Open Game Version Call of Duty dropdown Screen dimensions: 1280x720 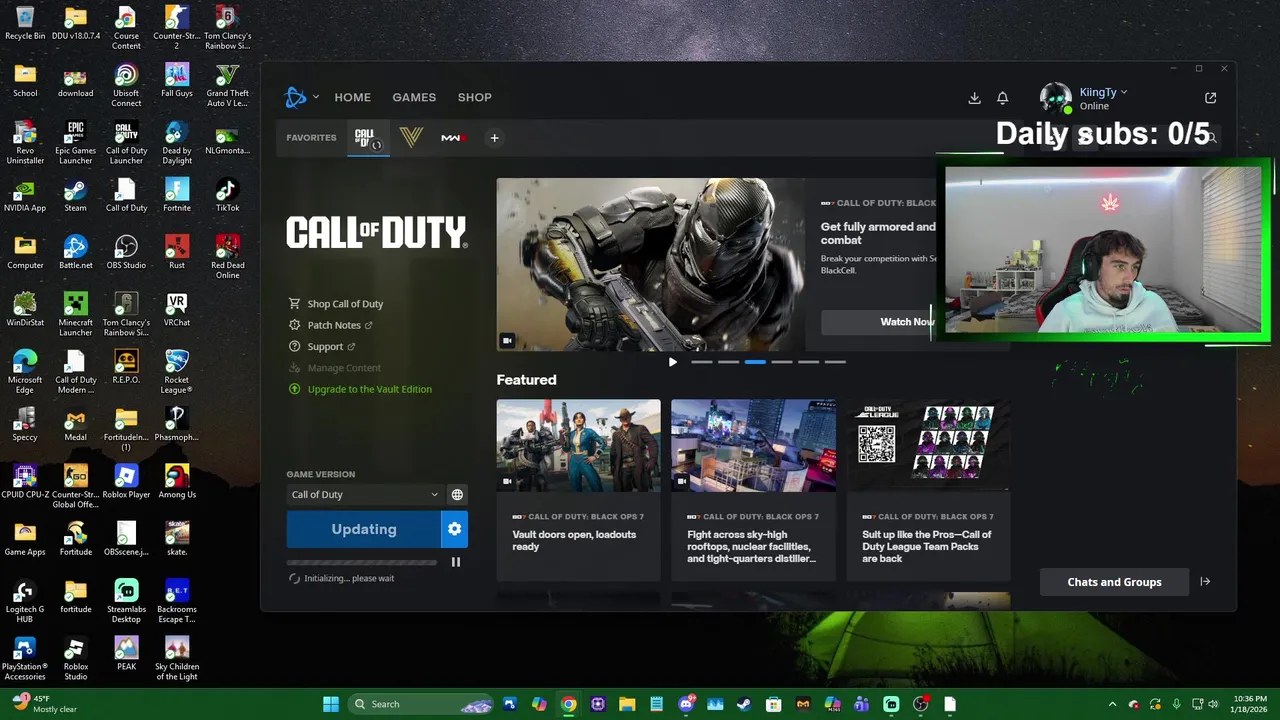coord(364,494)
